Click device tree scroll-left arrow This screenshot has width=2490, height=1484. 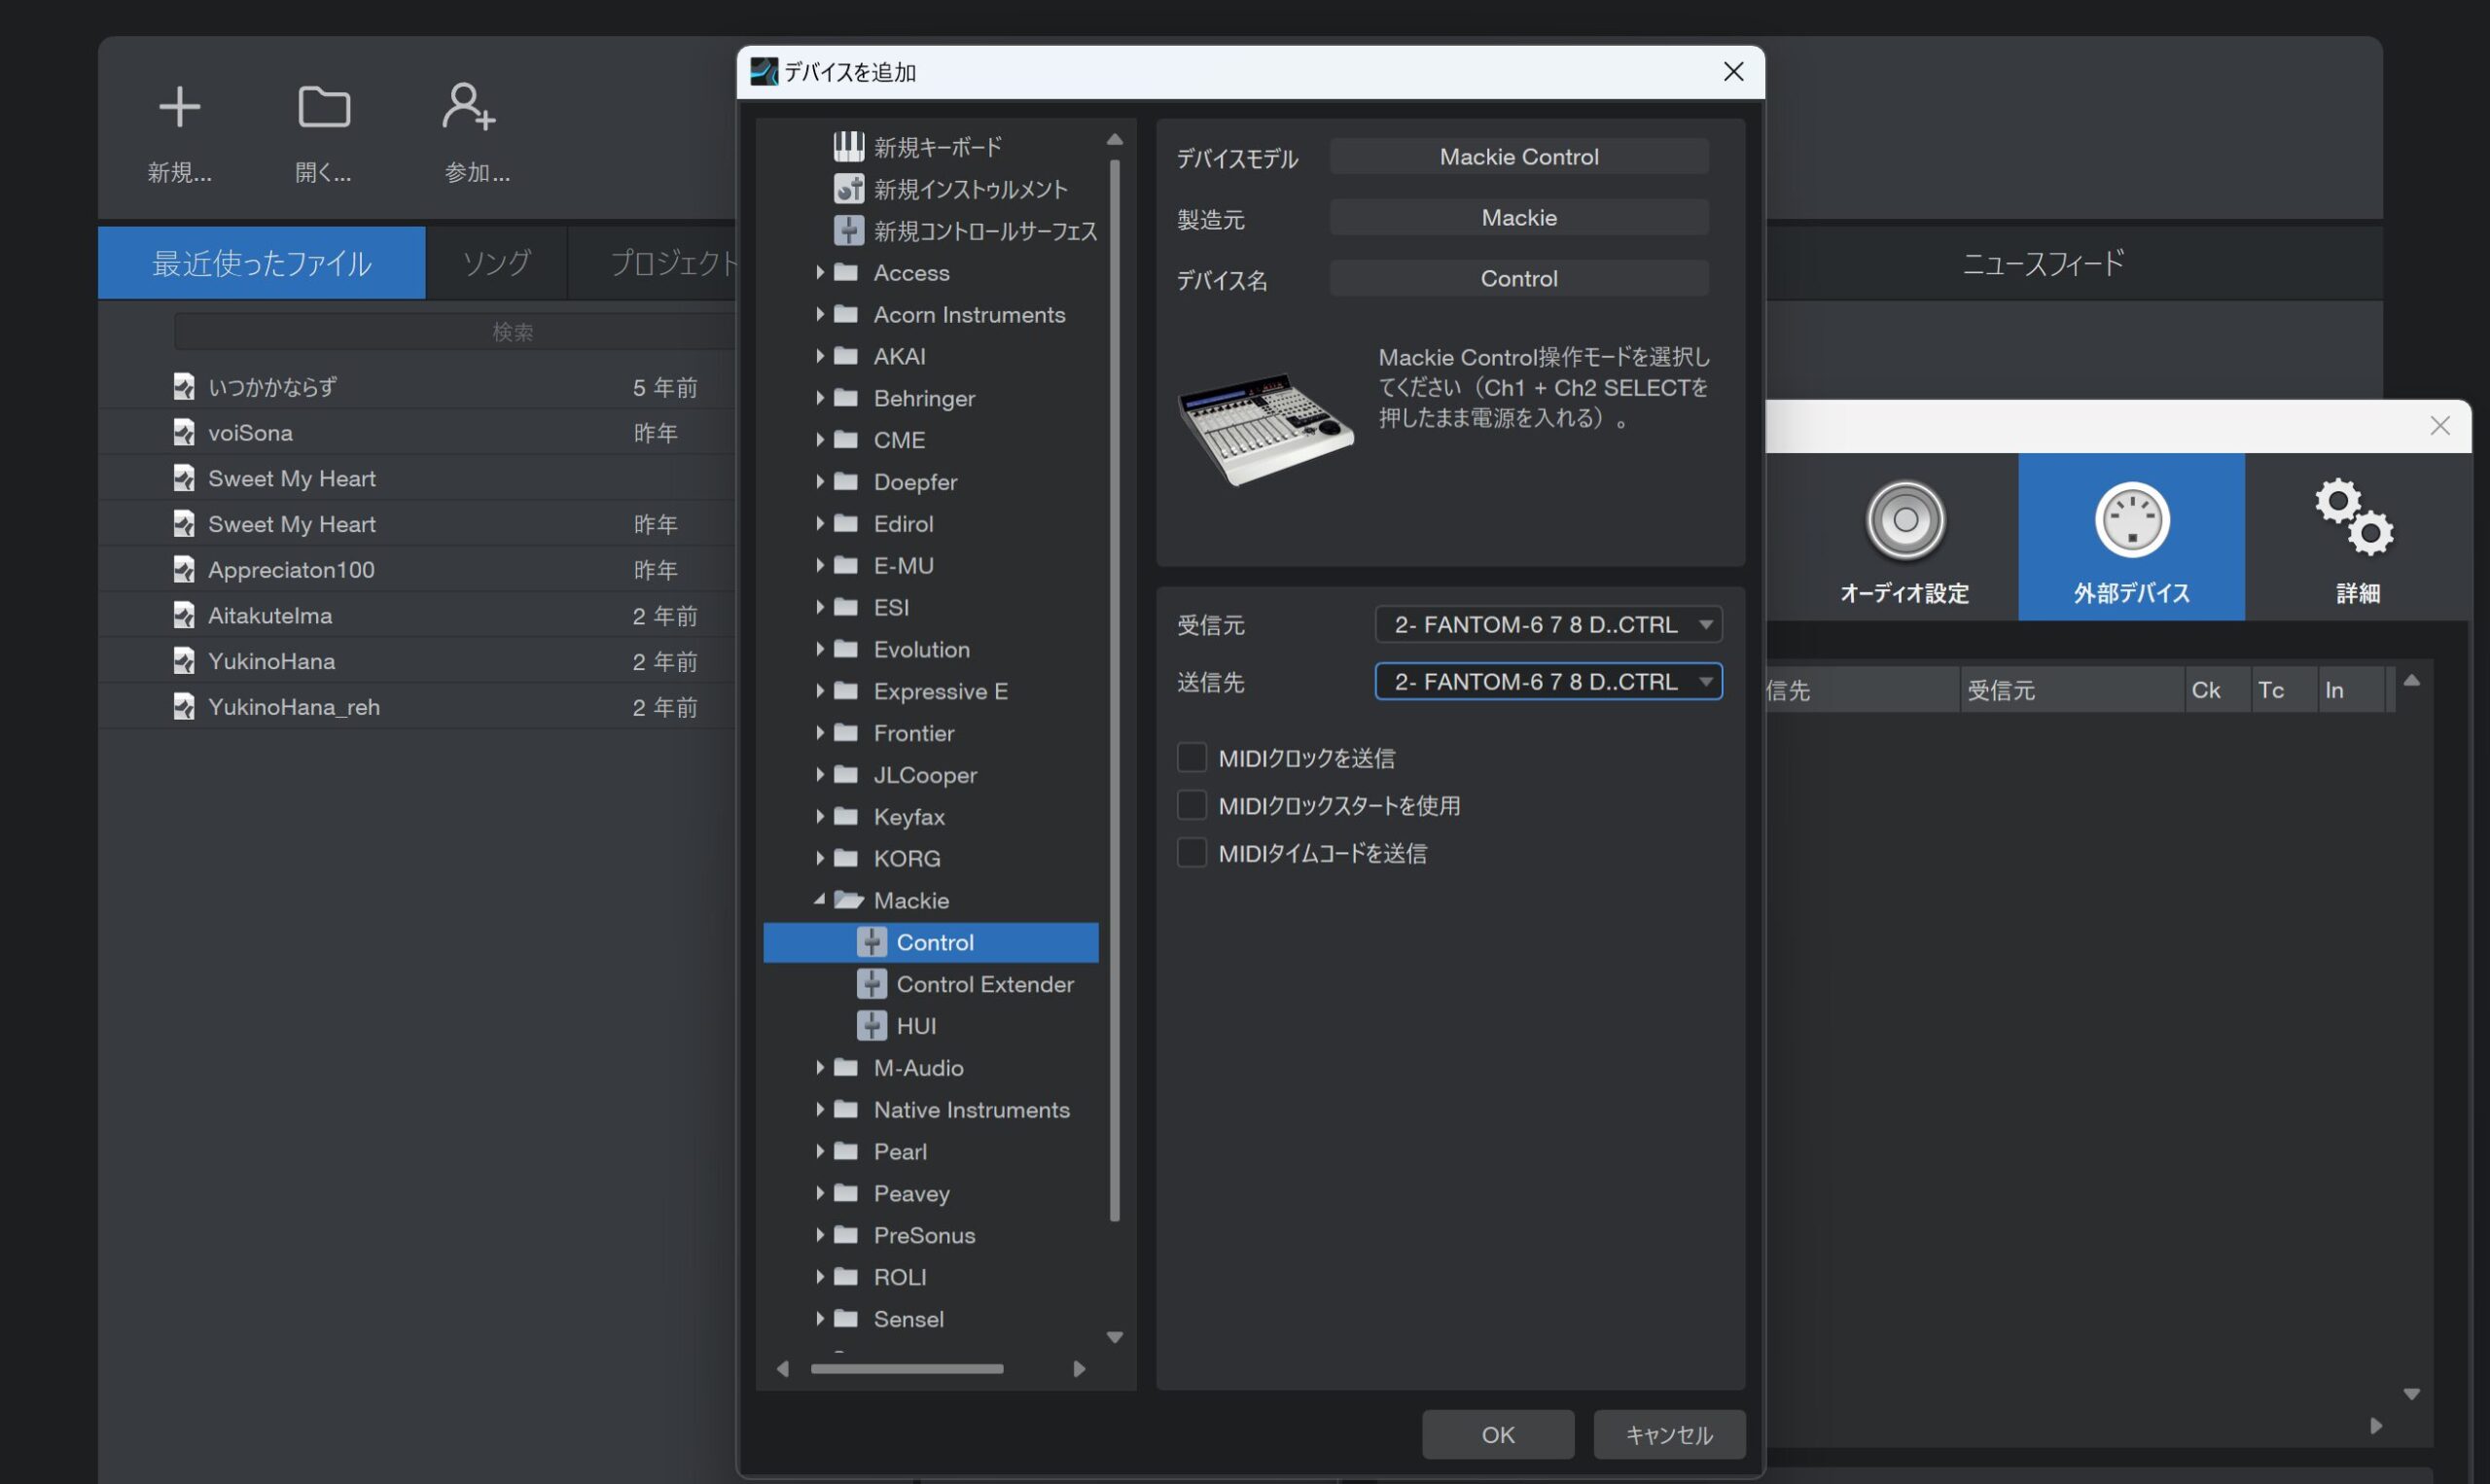[x=783, y=1369]
